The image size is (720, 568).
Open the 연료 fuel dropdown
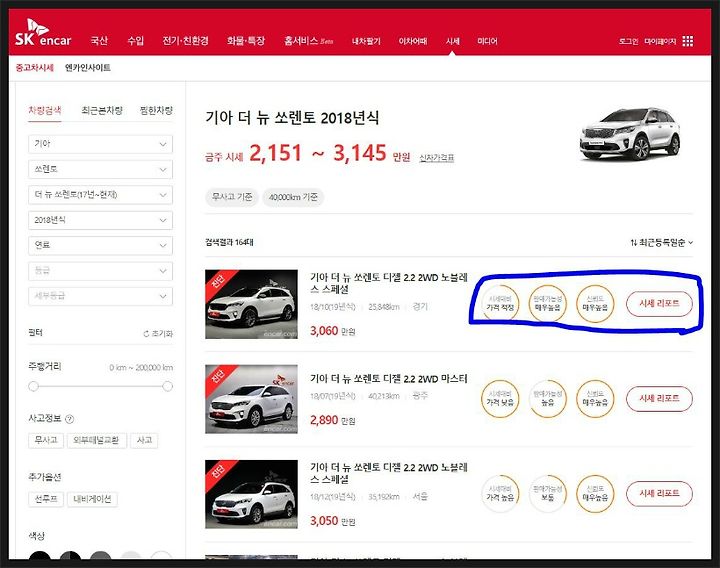pyautogui.click(x=101, y=245)
